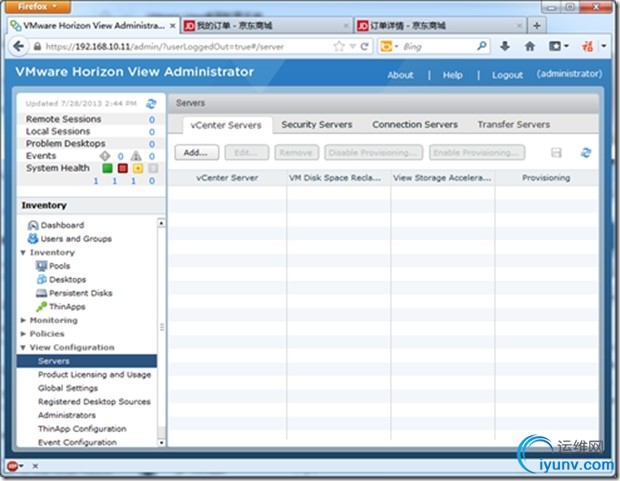Open the Help link
The height and width of the screenshot is (481, 620).
click(452, 75)
